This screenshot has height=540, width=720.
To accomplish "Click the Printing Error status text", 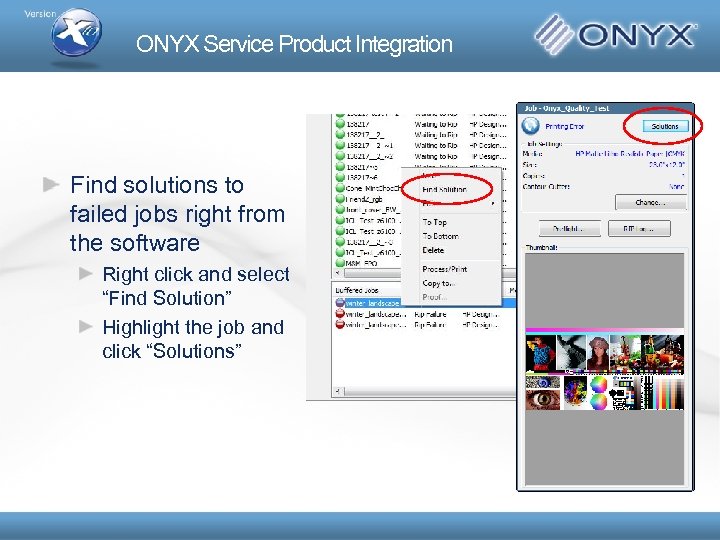I will (x=564, y=126).
